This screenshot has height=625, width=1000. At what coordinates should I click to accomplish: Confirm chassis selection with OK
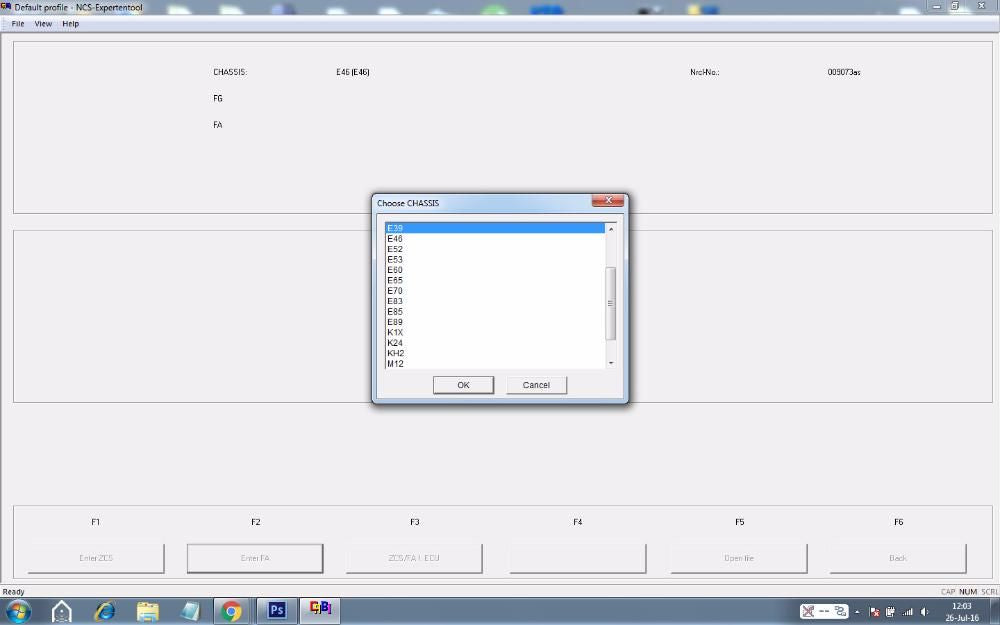tap(463, 385)
